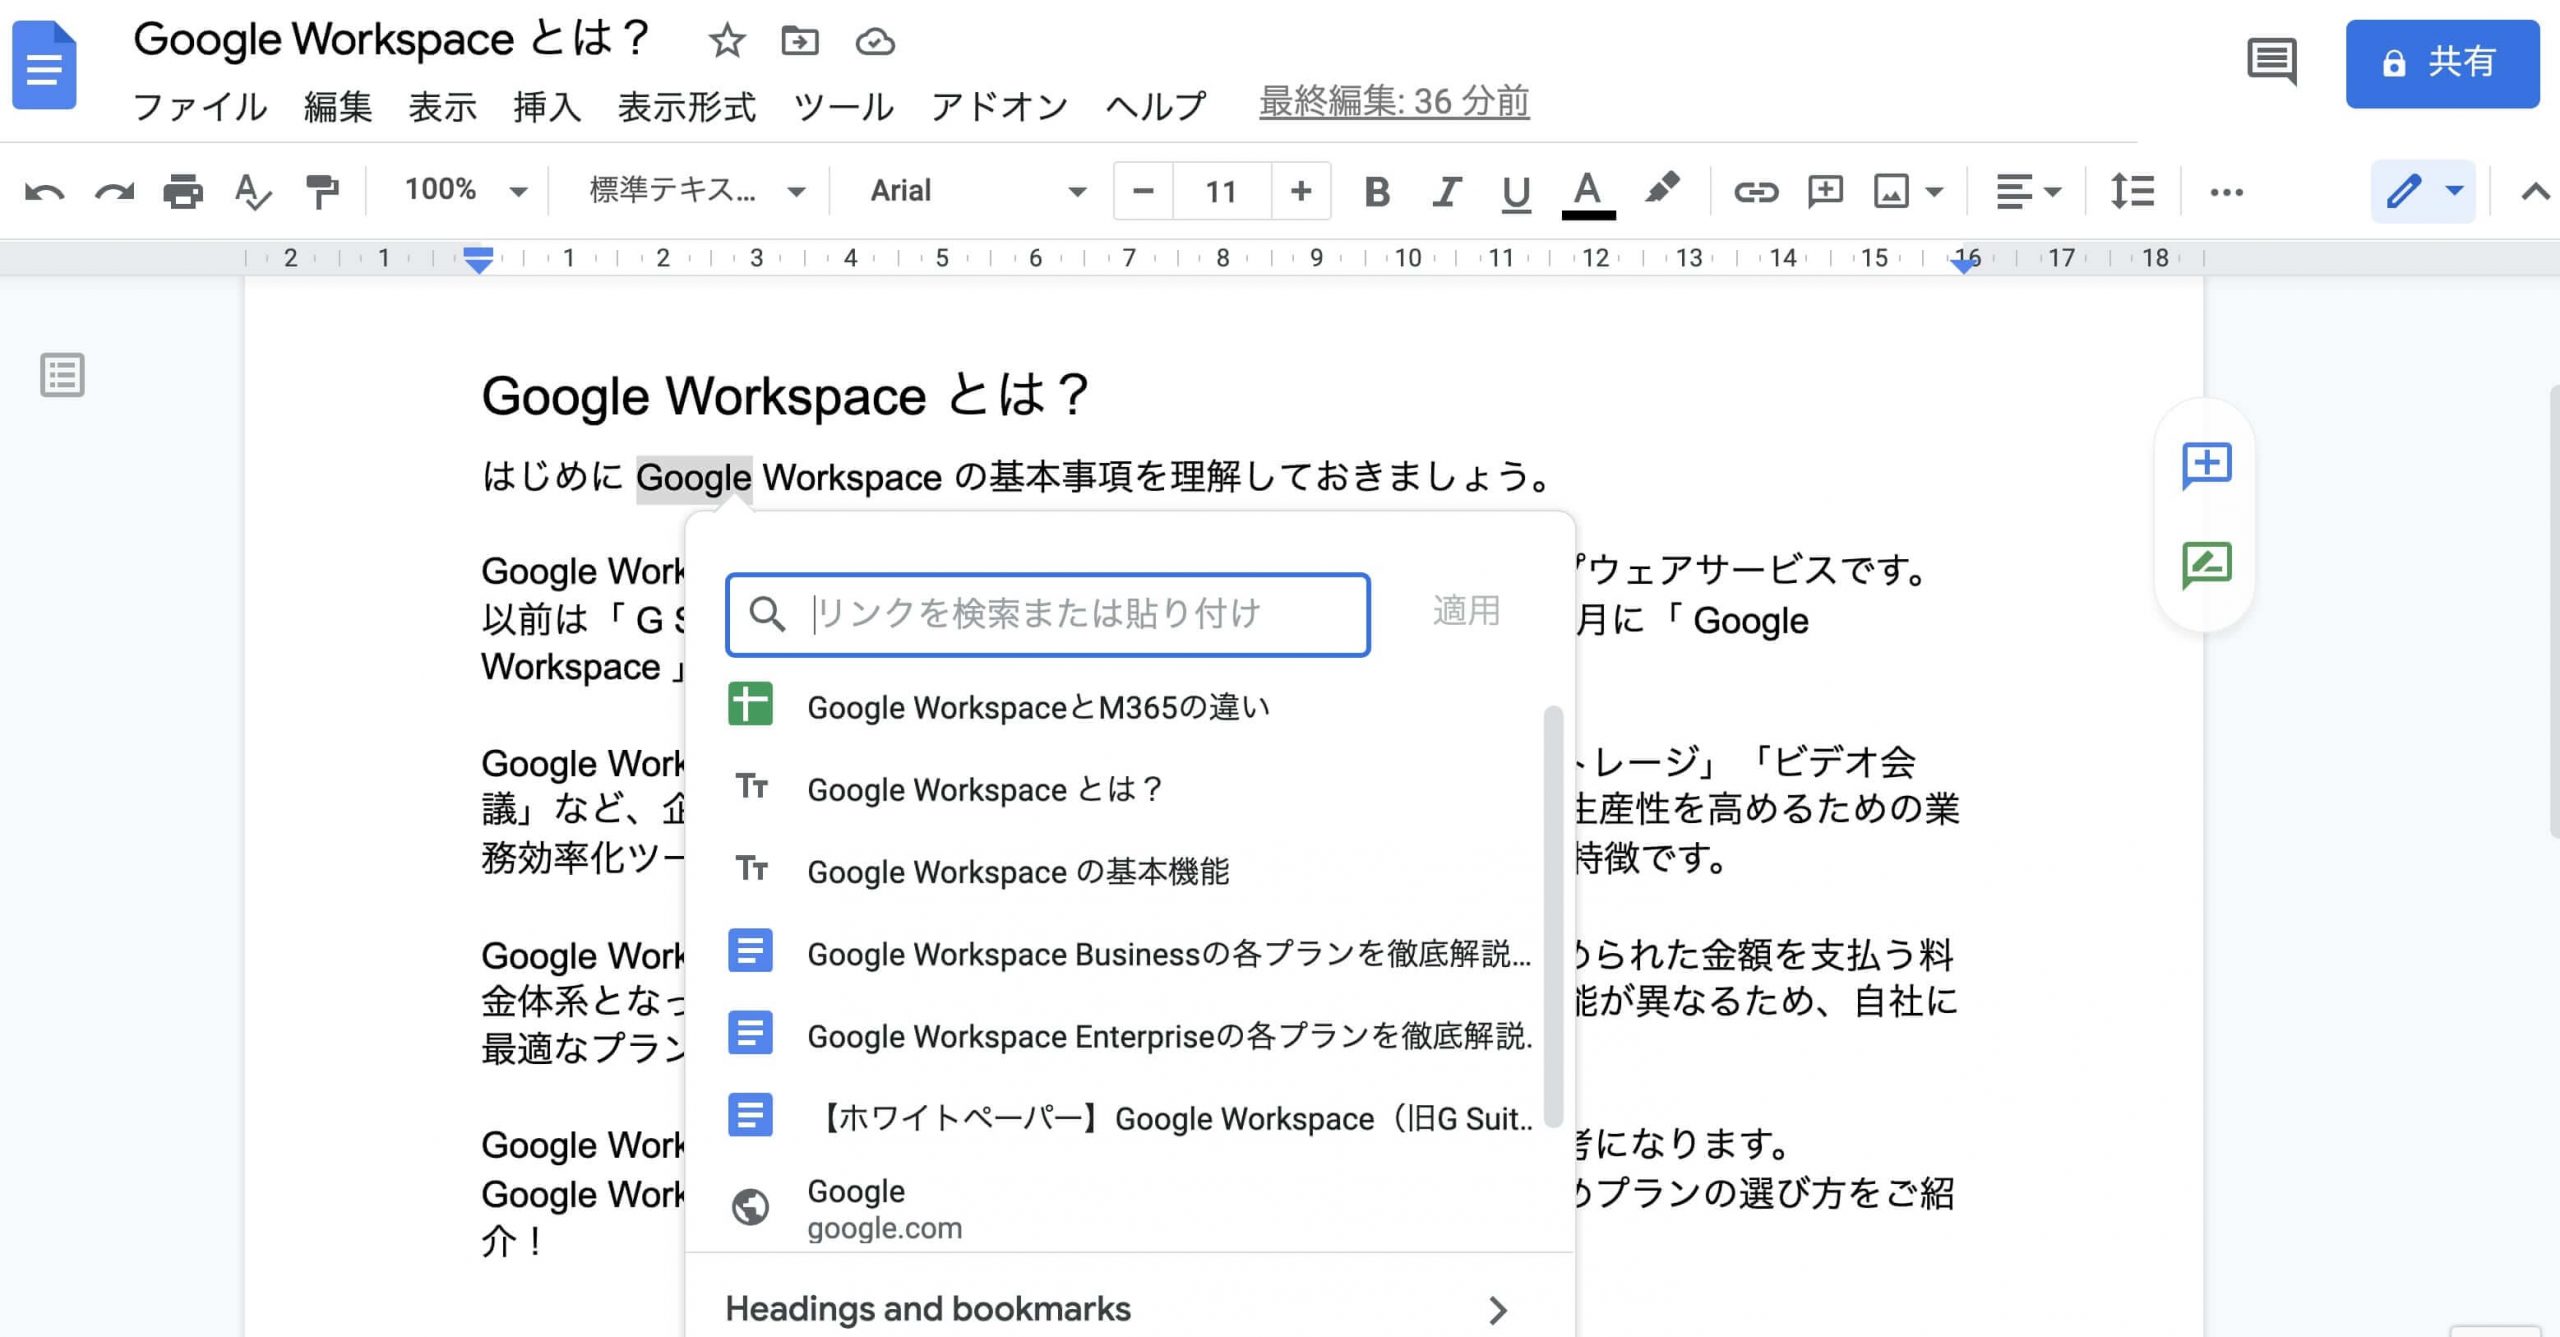Click the page scrollbar on the right
The image size is (2560, 1337).
pos(2555,611)
